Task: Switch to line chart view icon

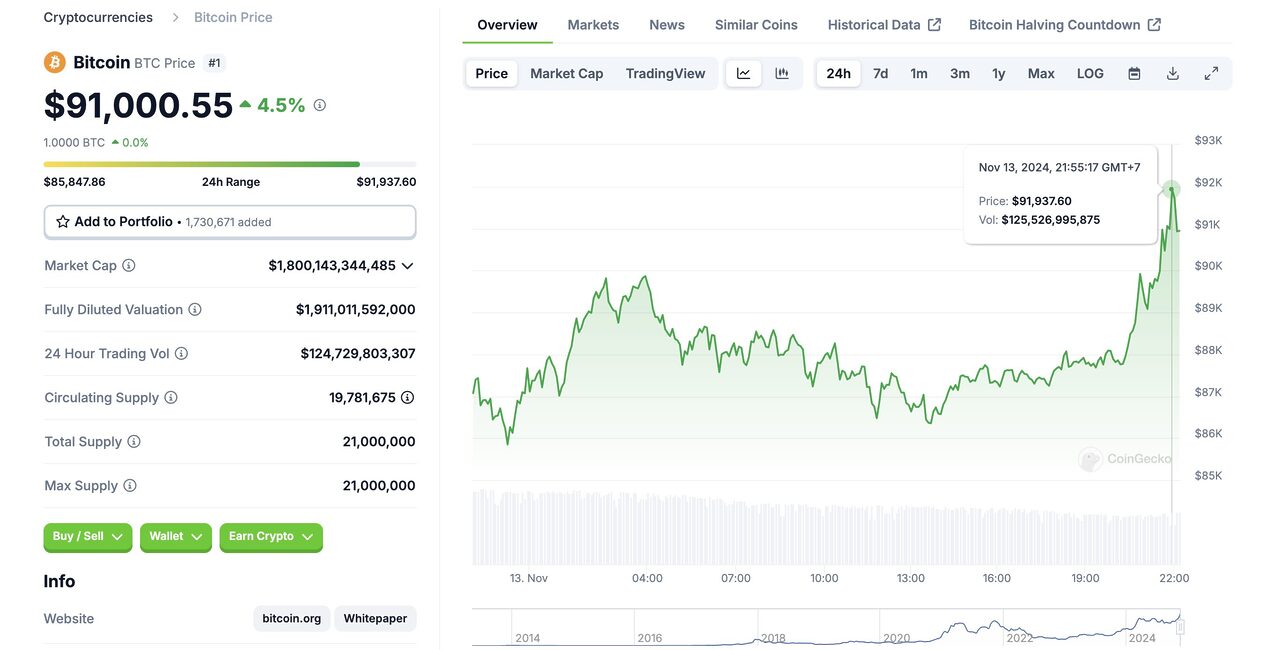Action: coord(744,73)
